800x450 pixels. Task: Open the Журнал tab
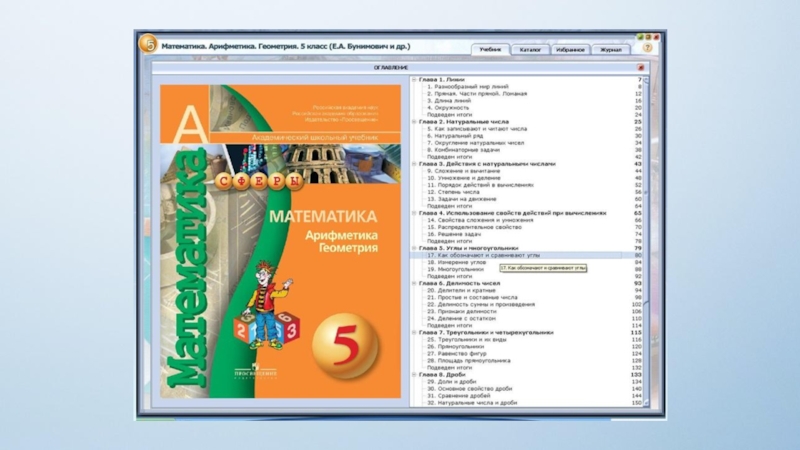(x=611, y=49)
